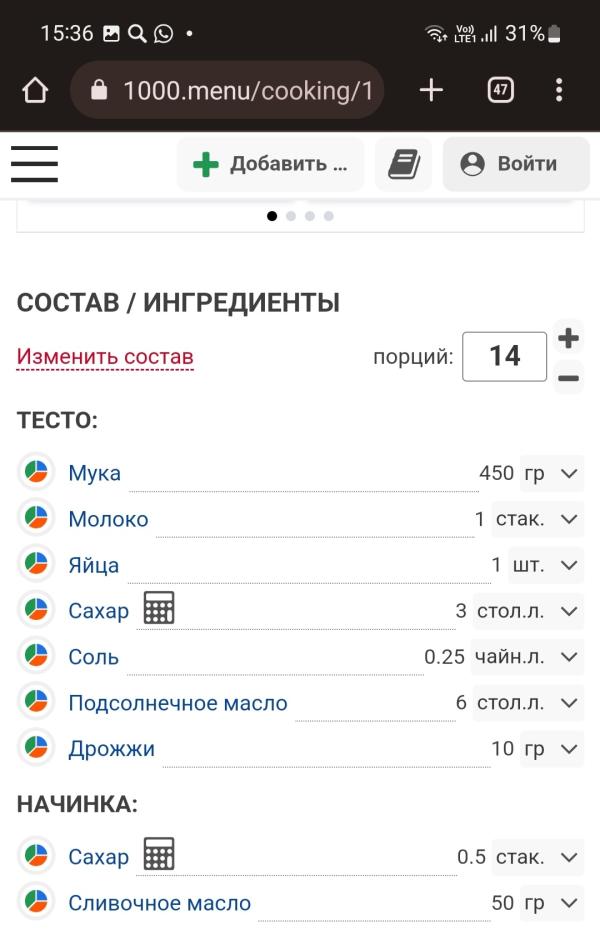600x944 pixels.
Task: Expand the Мука unit dropdown
Action: coord(552,473)
